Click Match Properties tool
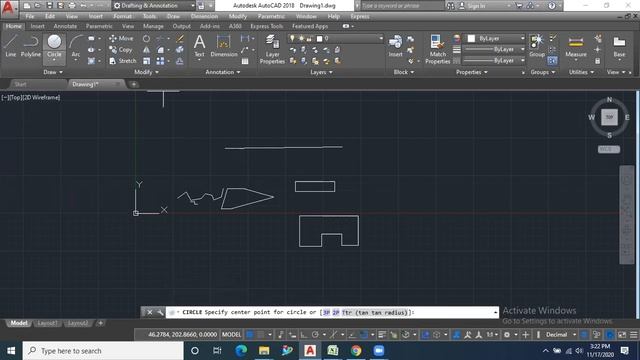640x360 pixels. [x=438, y=49]
